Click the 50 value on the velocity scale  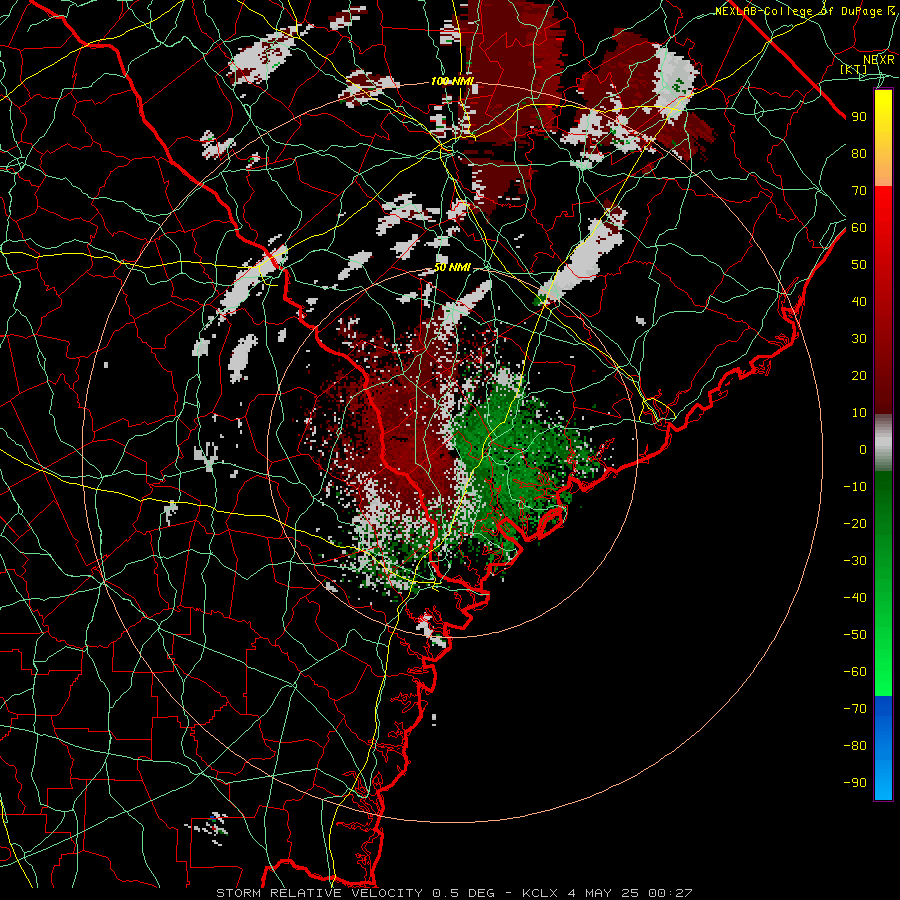pos(859,265)
